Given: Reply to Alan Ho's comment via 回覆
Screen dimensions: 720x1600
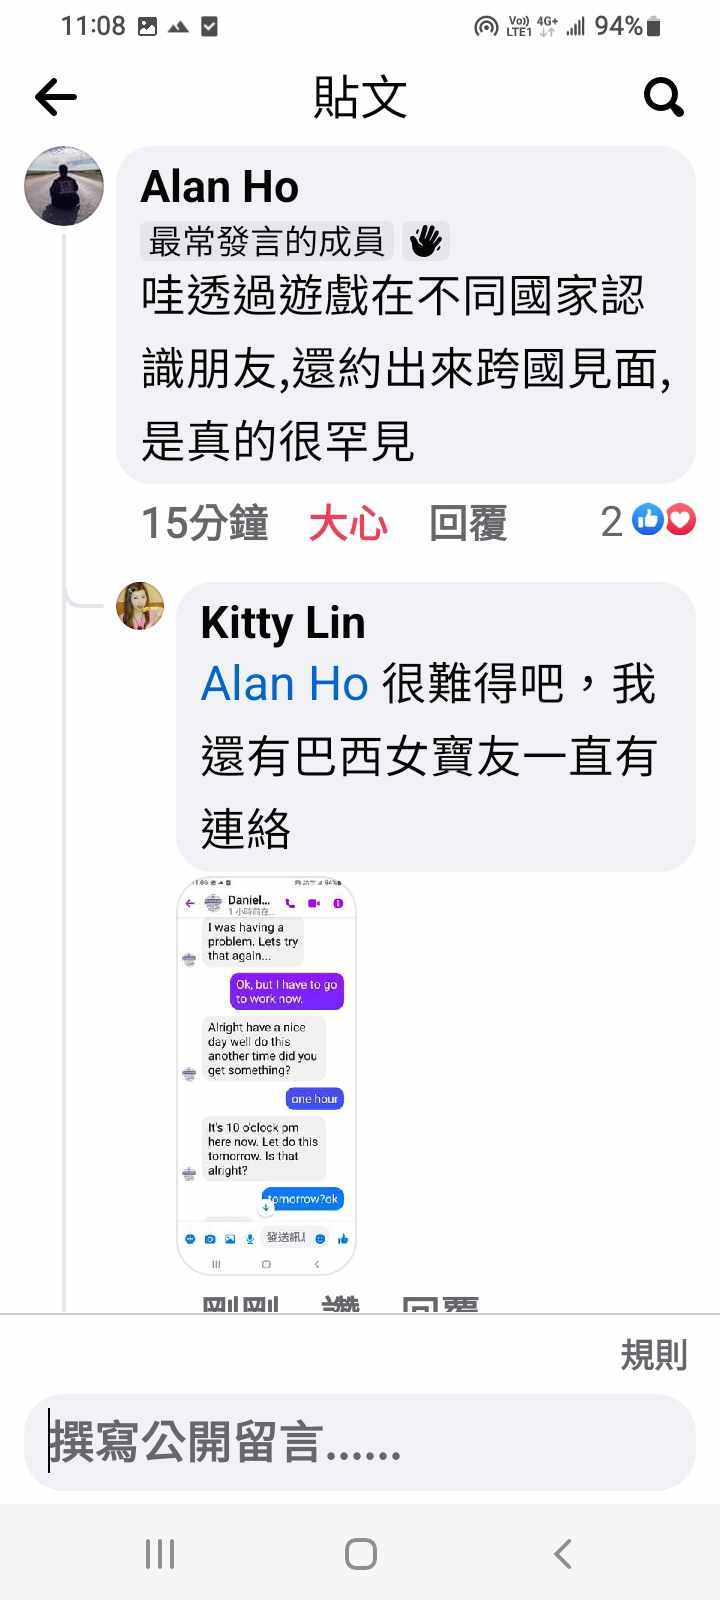Looking at the screenshot, I should point(468,523).
